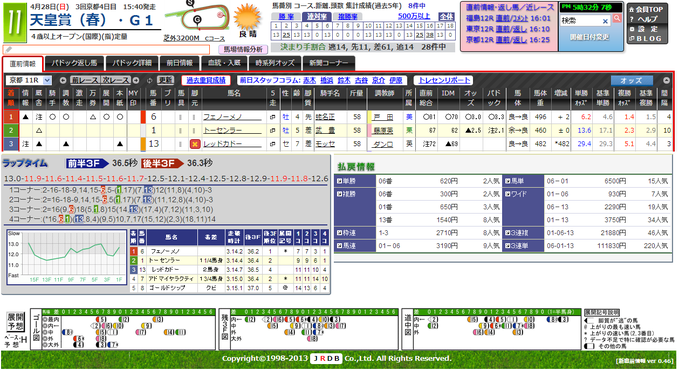Select the 連対率 stats tab
Image resolution: width=679 pixels, height=370 pixels.
point(317,16)
